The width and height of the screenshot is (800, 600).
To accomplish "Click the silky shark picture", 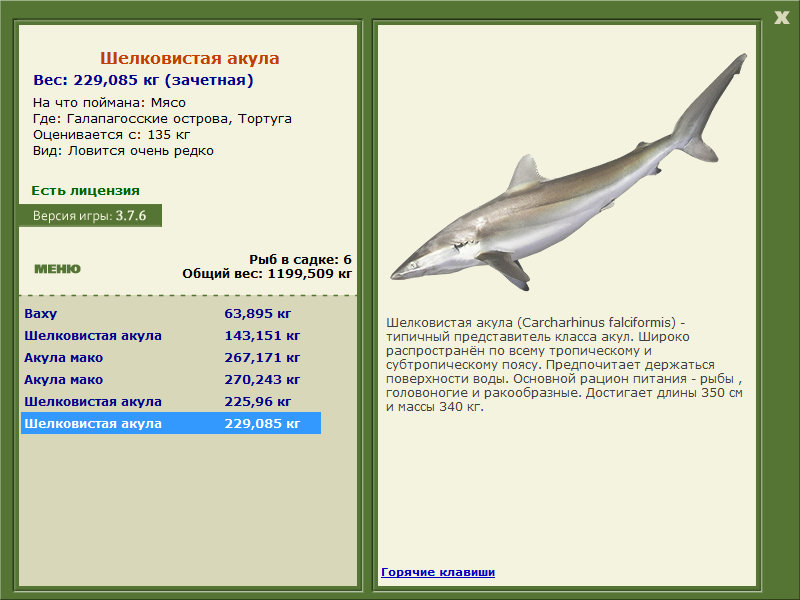I will [568, 173].
